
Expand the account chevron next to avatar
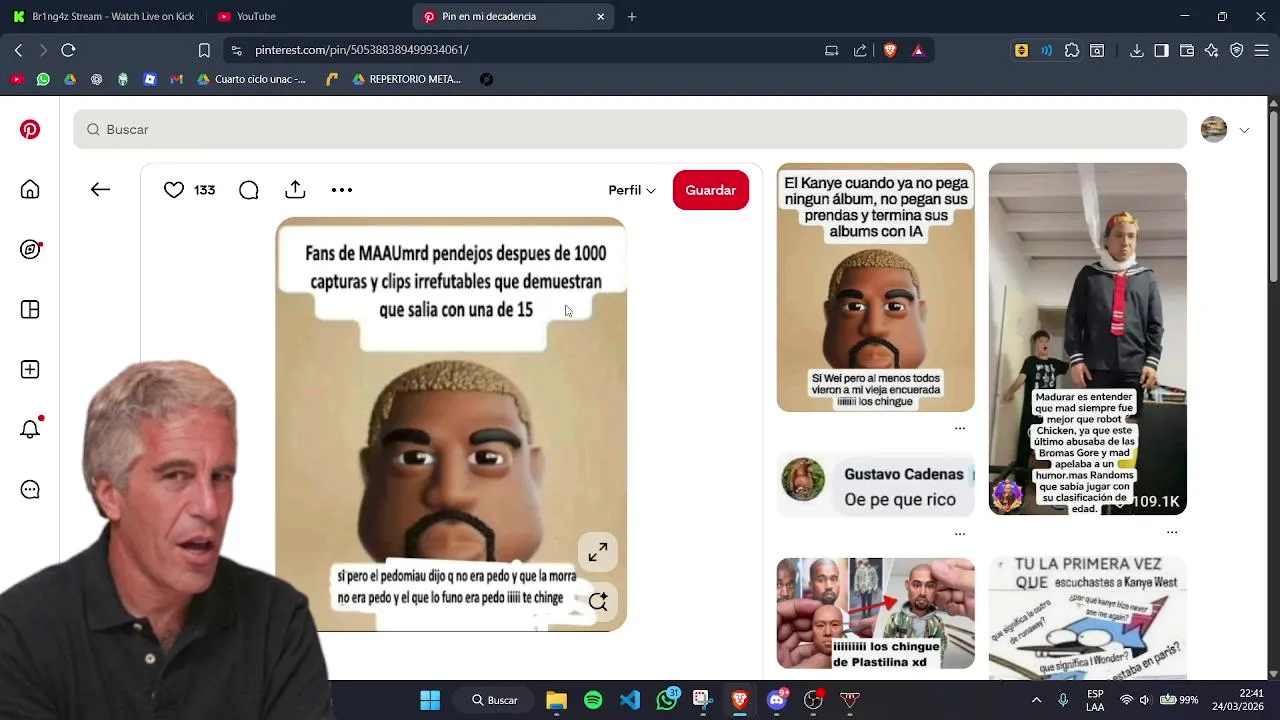point(1244,130)
